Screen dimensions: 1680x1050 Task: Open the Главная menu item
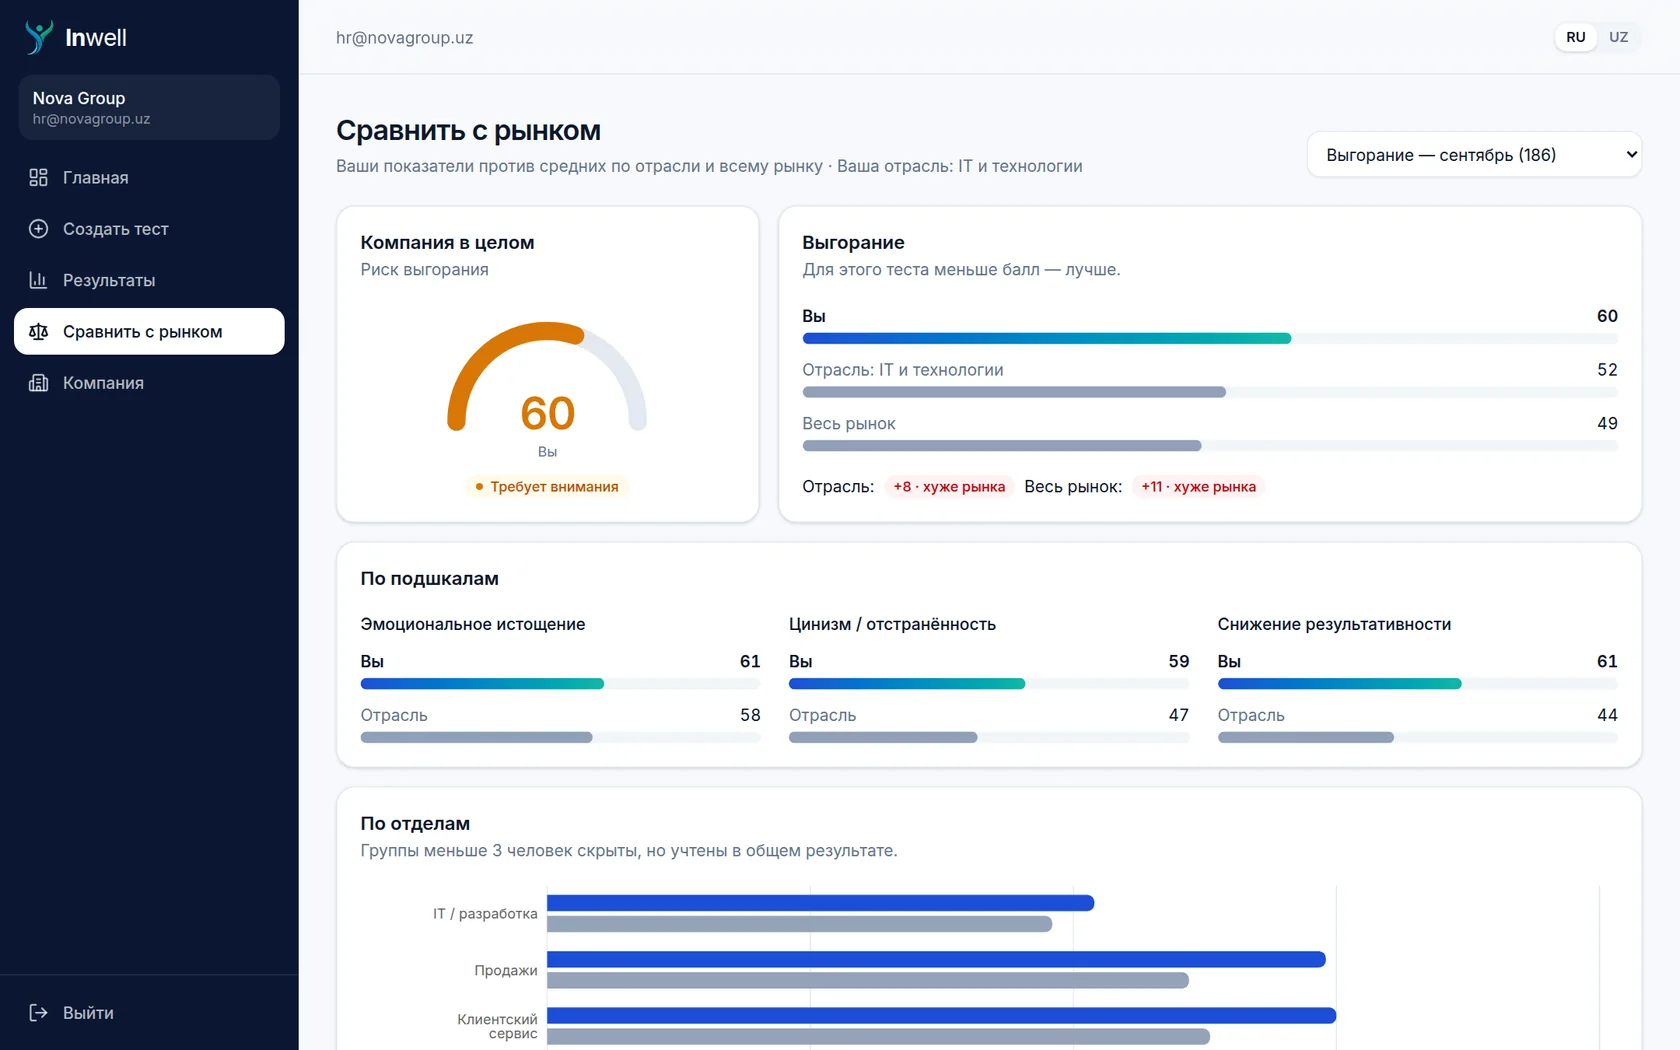(x=149, y=177)
